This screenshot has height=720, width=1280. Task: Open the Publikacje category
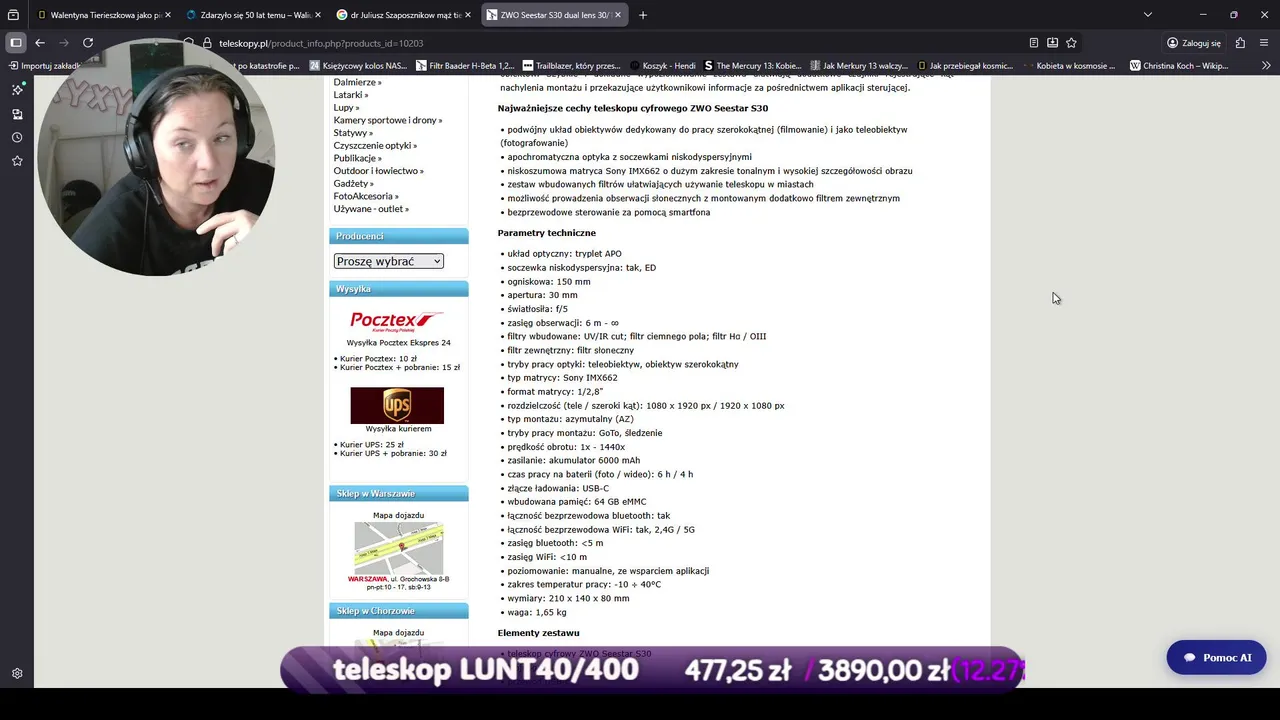pyautogui.click(x=357, y=158)
